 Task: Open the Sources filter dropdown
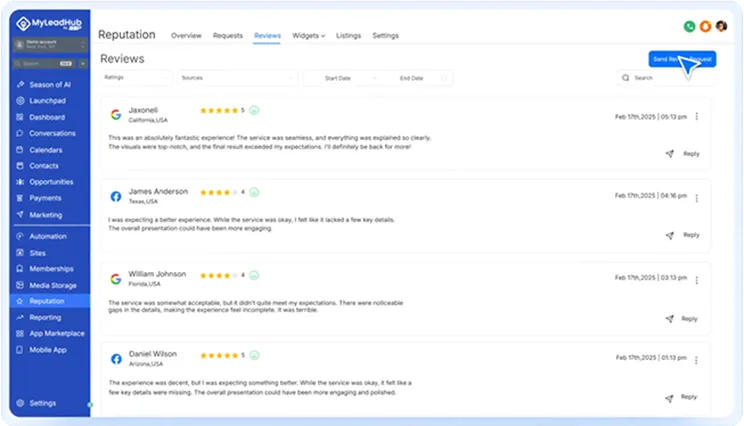point(237,78)
